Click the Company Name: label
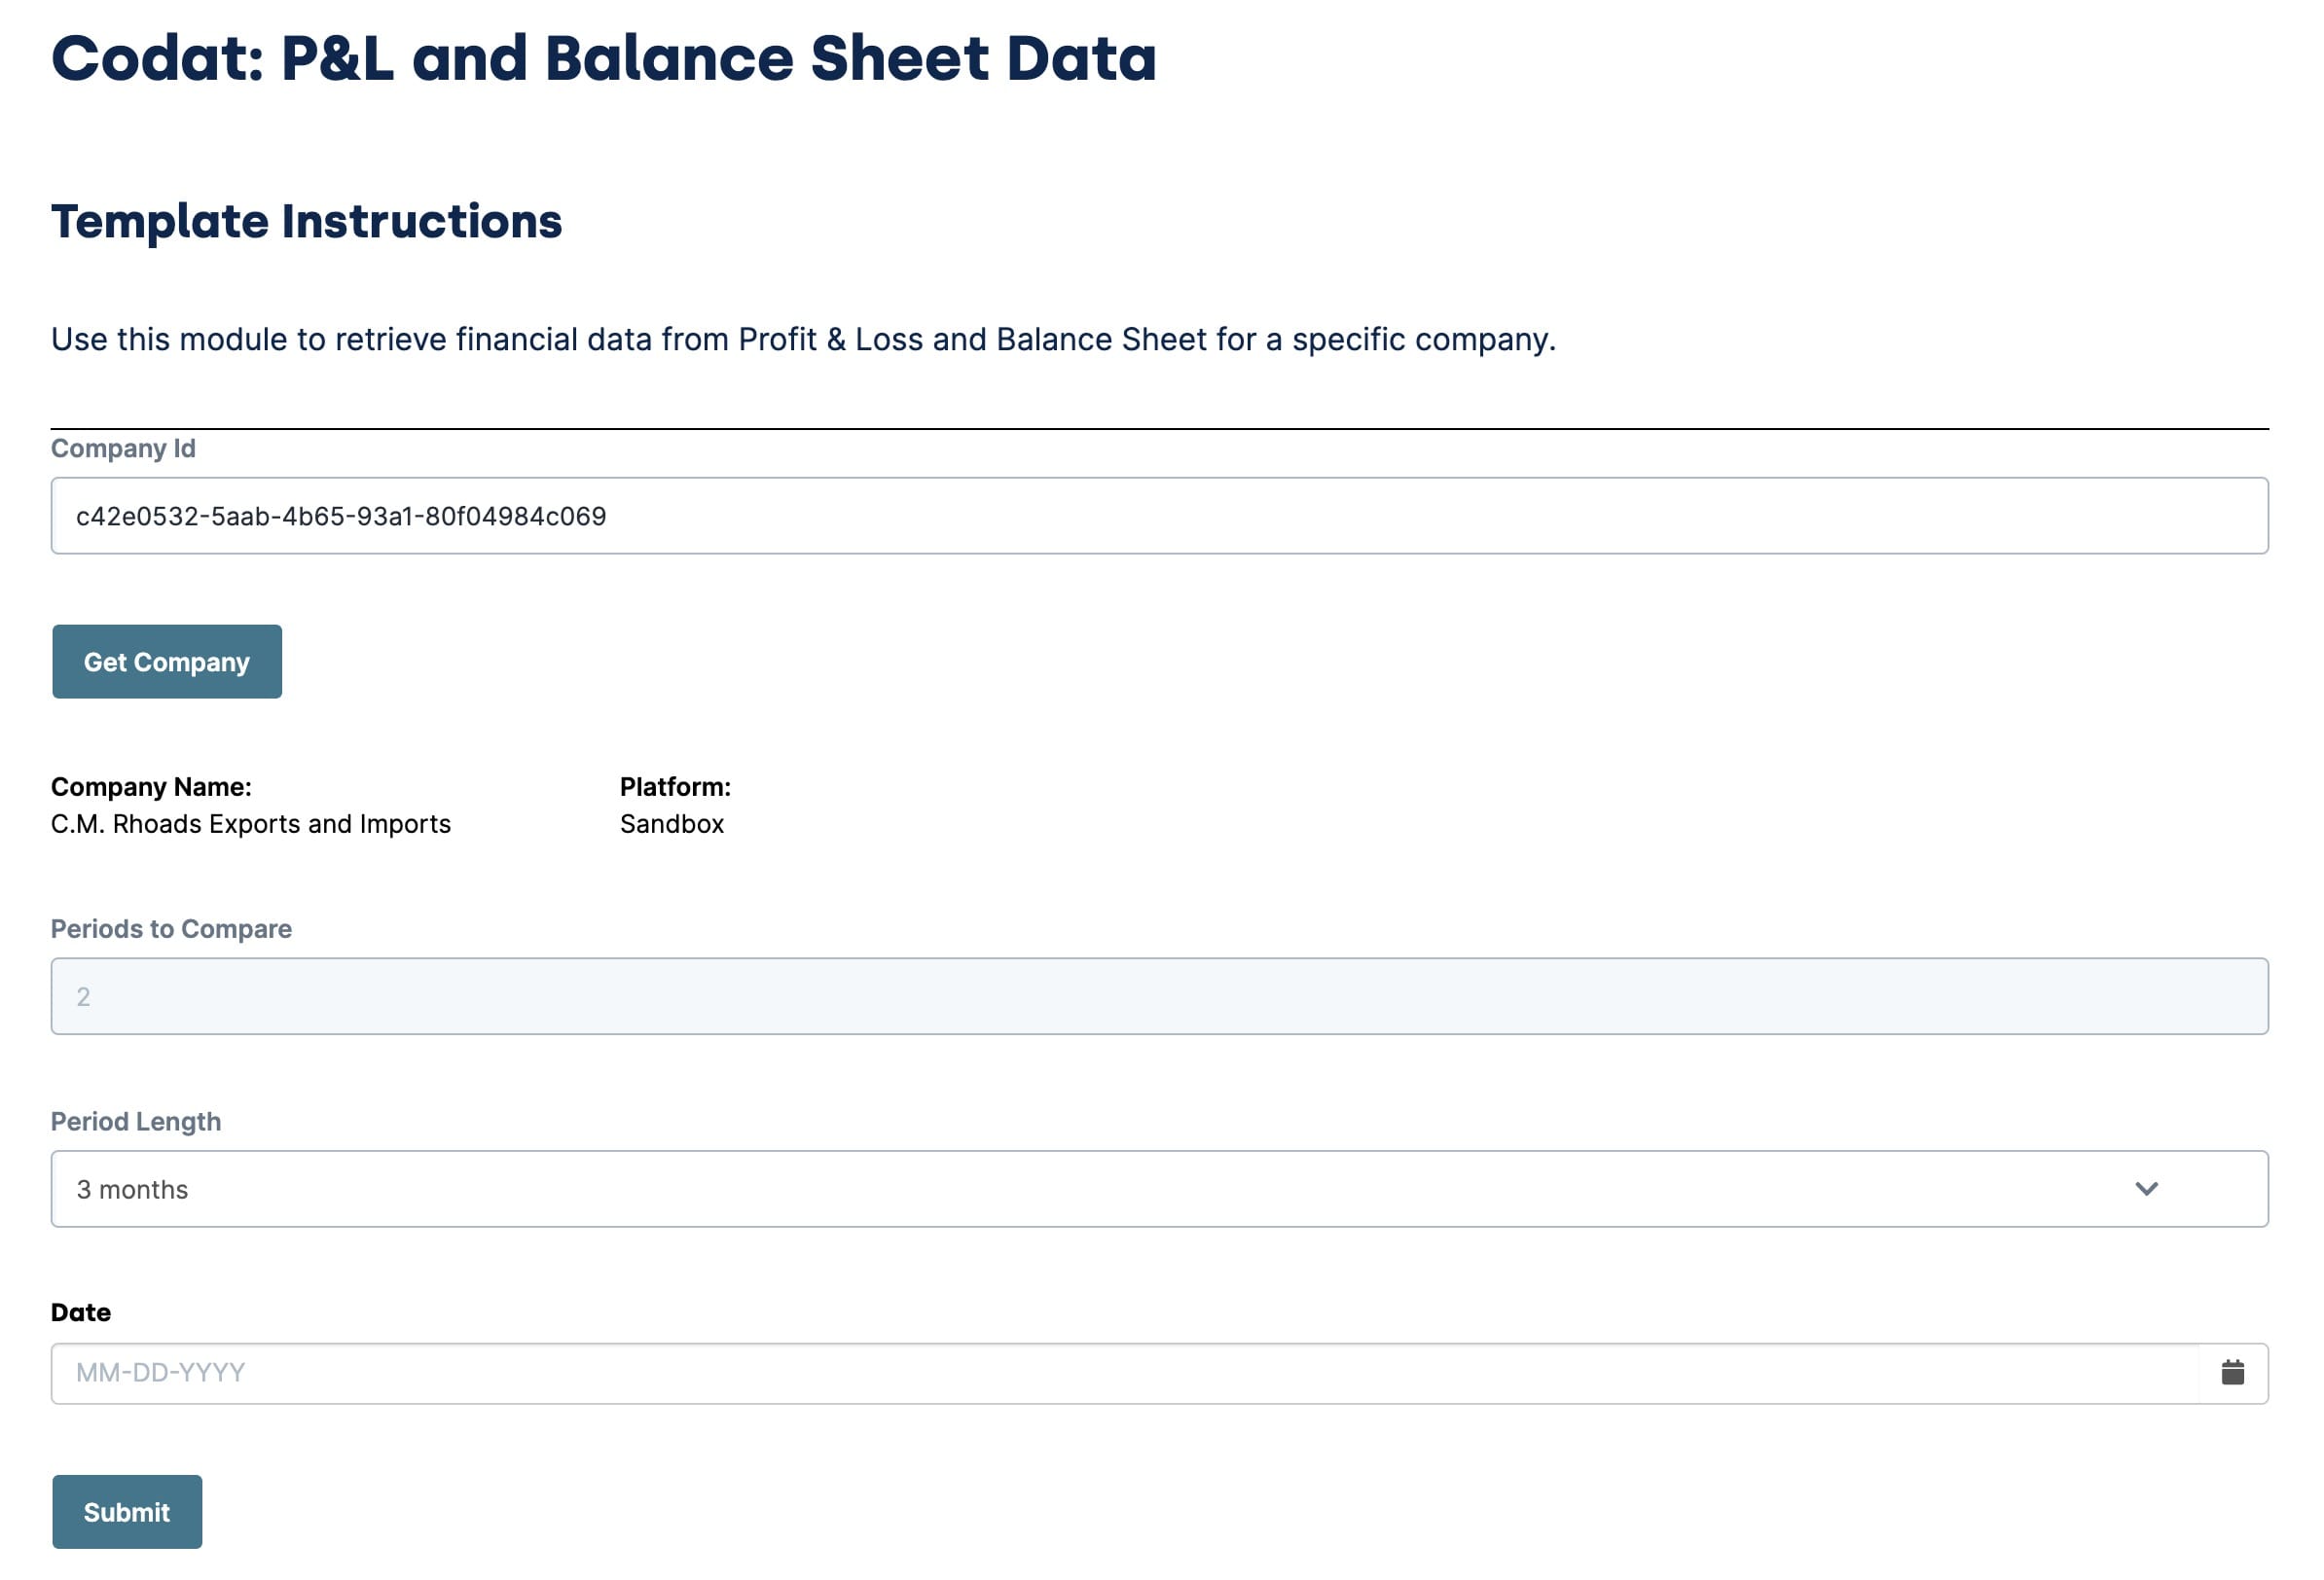The image size is (2324, 1580). click(x=151, y=787)
